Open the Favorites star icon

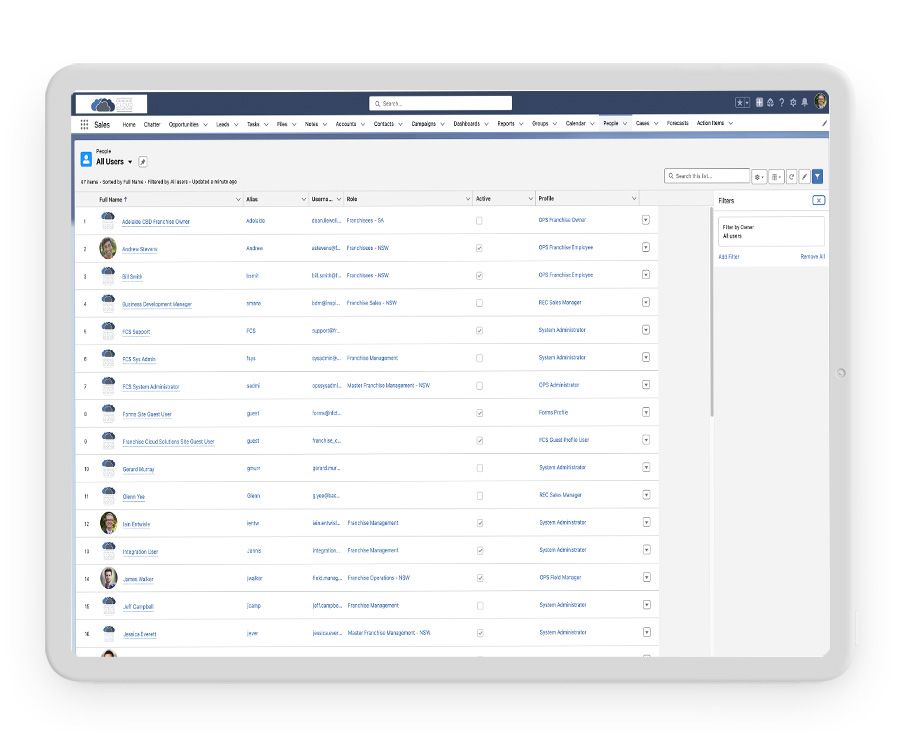[739, 102]
